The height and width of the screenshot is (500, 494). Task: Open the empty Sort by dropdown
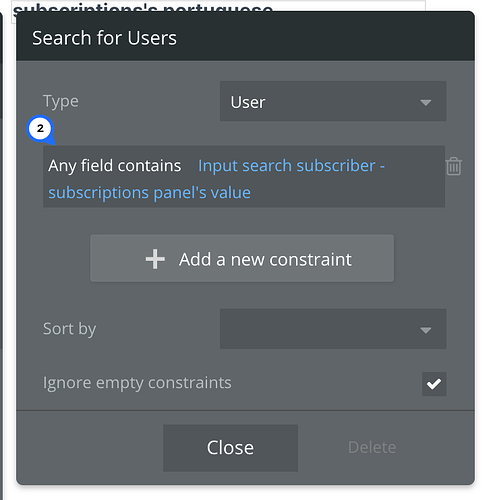(333, 329)
